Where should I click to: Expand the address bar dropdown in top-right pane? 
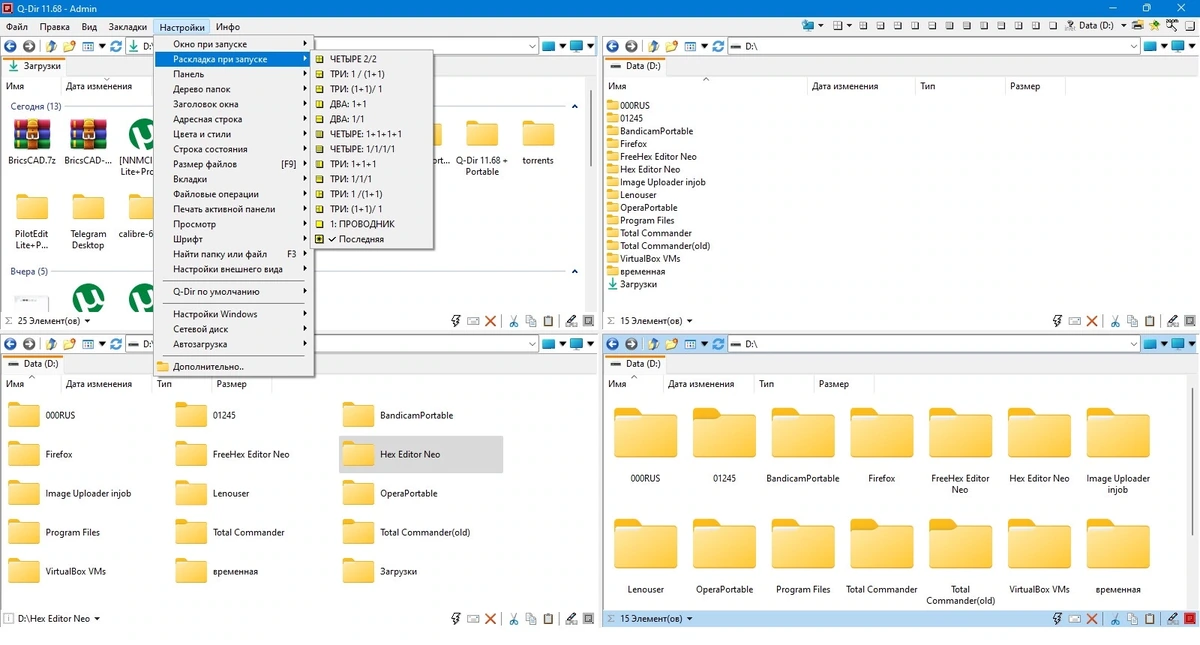pyautogui.click(x=1134, y=46)
